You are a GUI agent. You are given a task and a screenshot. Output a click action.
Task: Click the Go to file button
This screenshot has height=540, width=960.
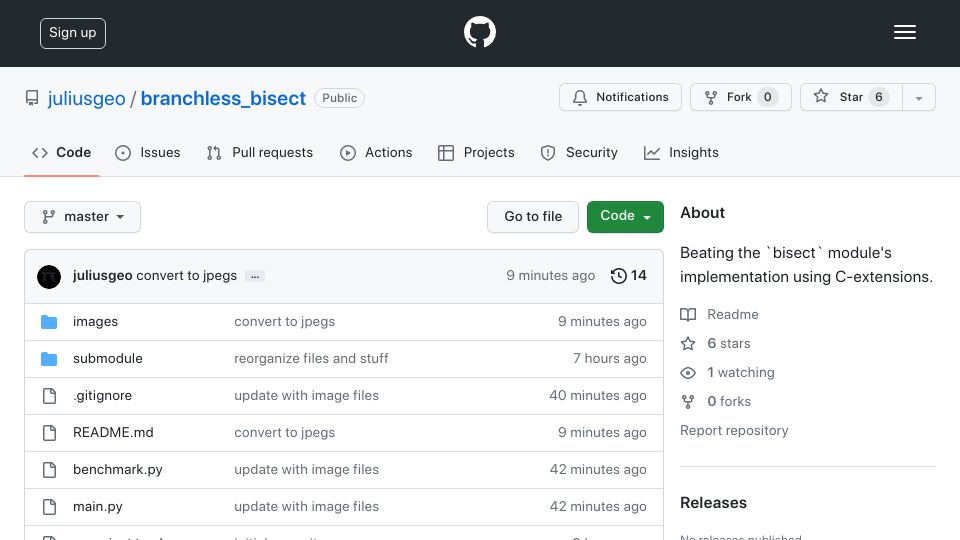click(533, 217)
